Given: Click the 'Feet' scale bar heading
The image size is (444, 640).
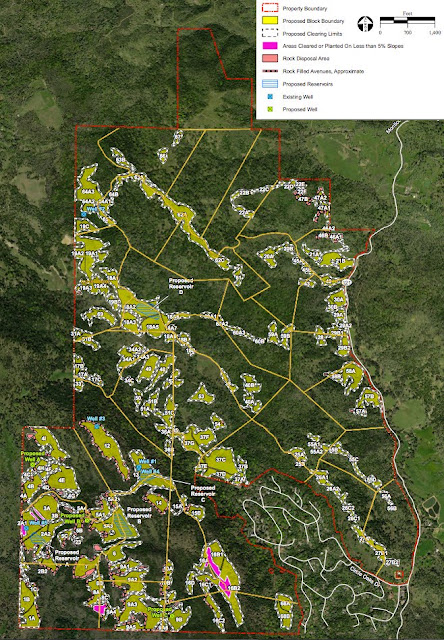Looking at the screenshot, I should click(x=407, y=13).
